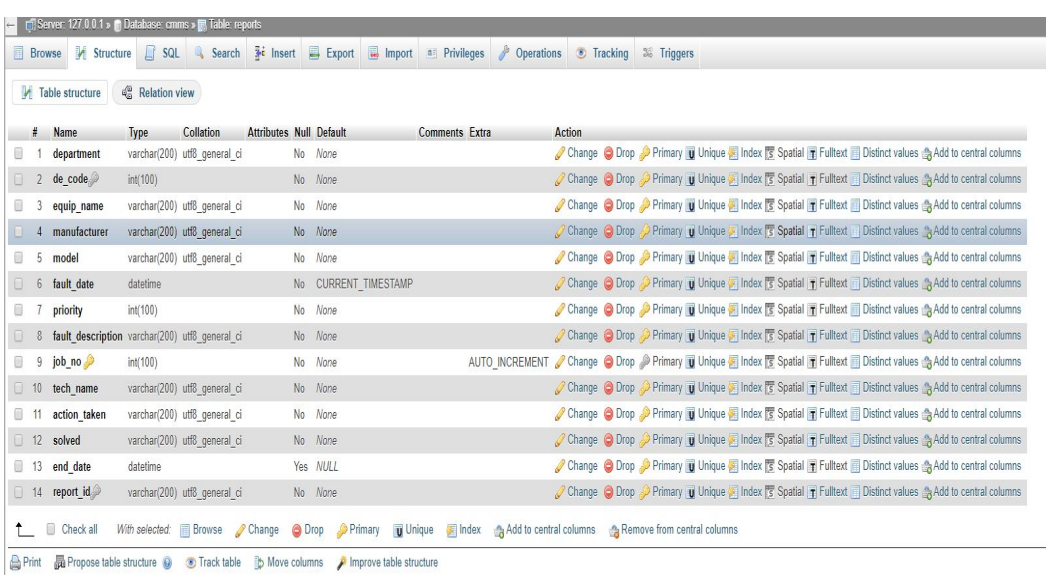Click With selected Change link

264,530
